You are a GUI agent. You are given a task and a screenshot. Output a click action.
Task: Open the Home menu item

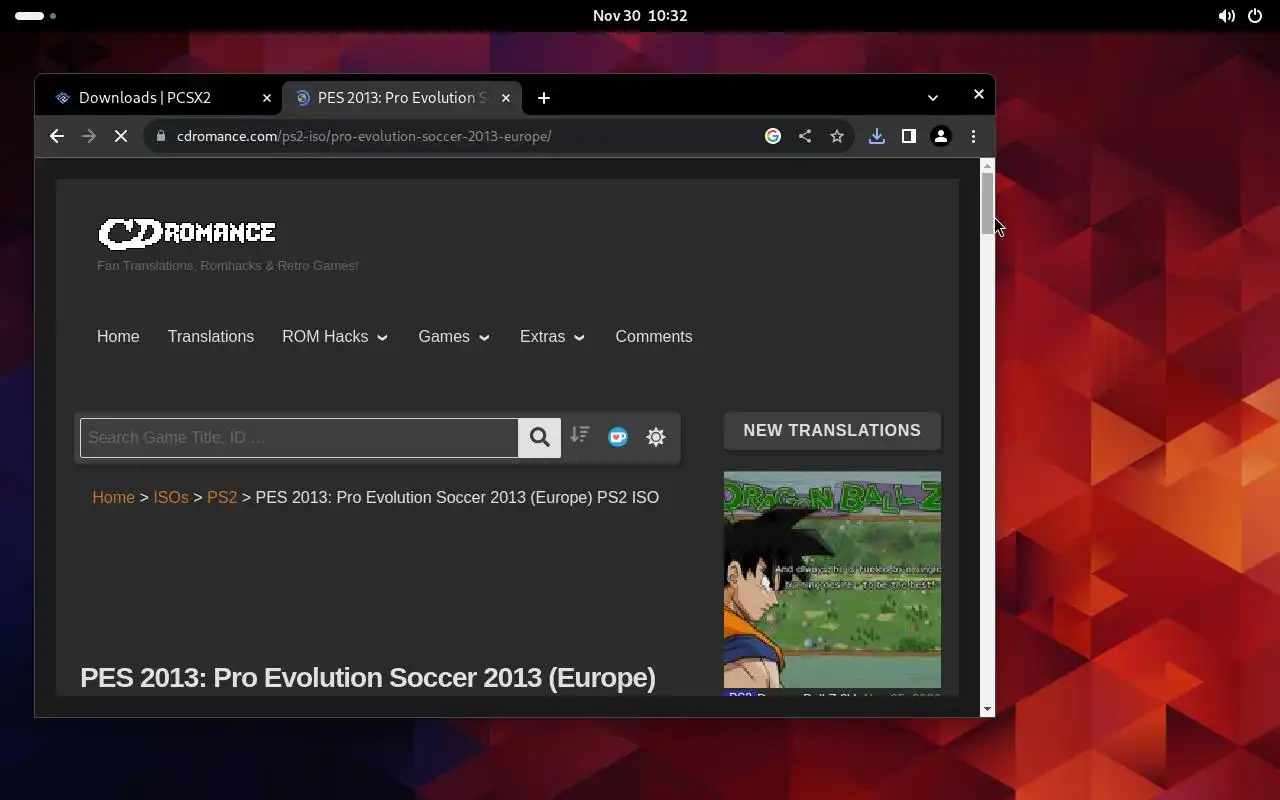click(118, 336)
